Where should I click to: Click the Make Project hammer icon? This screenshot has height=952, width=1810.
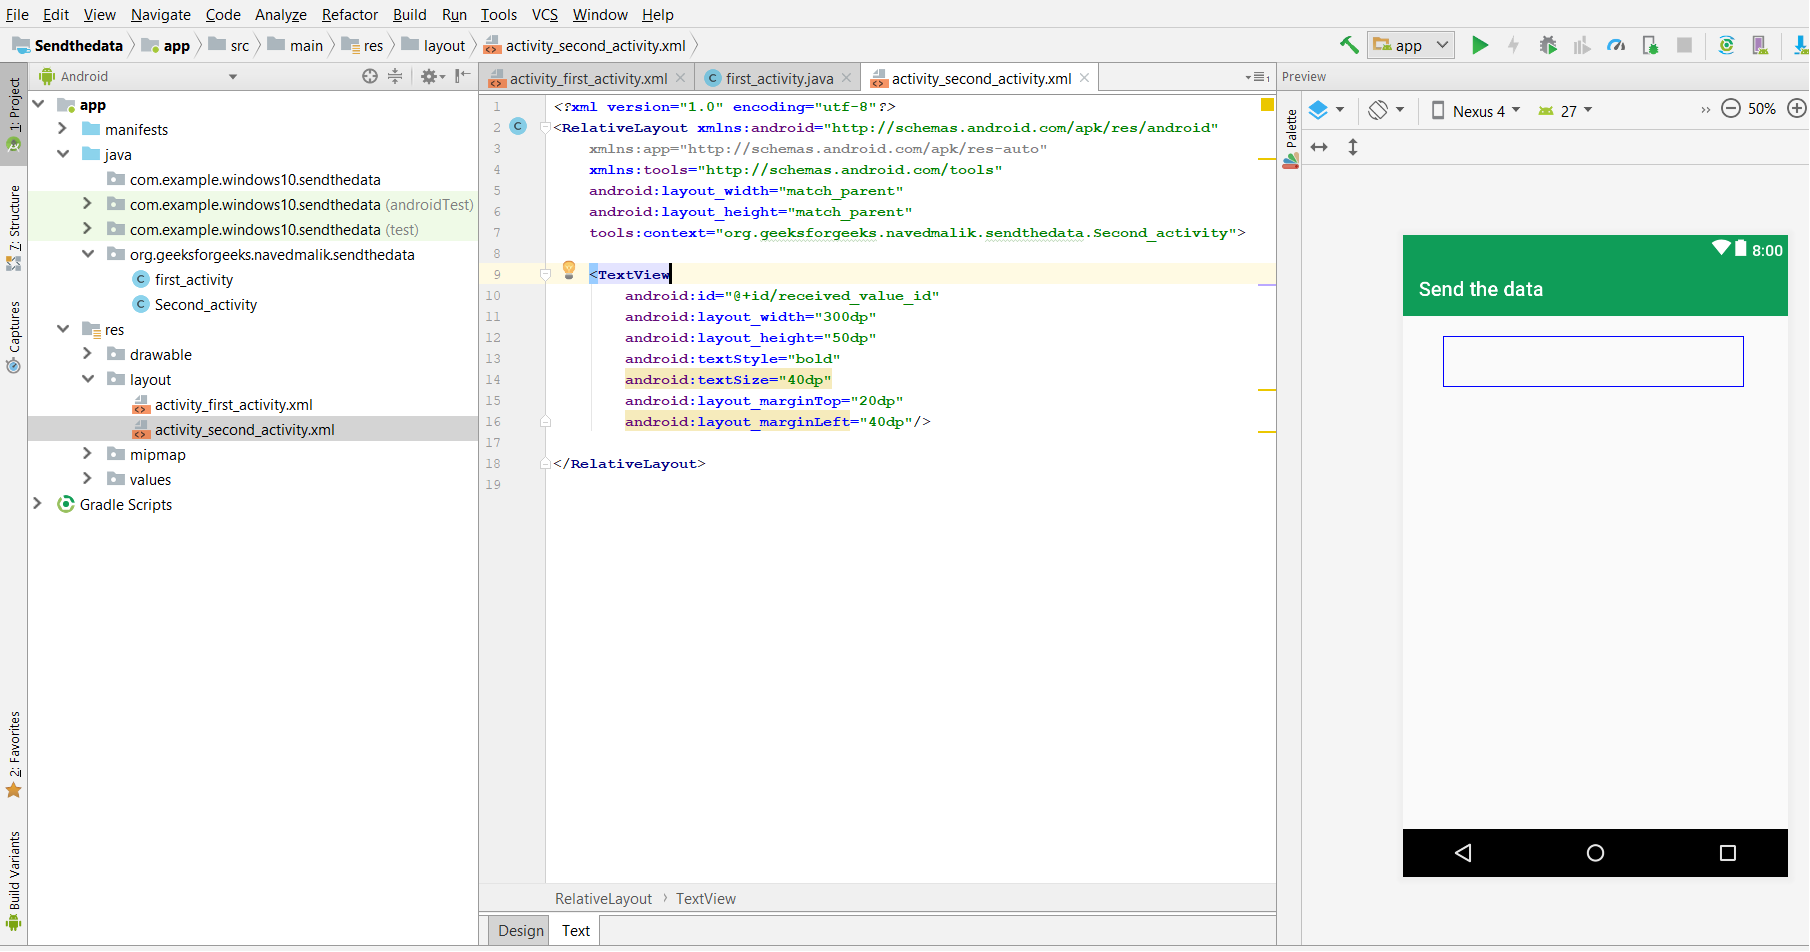click(1349, 45)
